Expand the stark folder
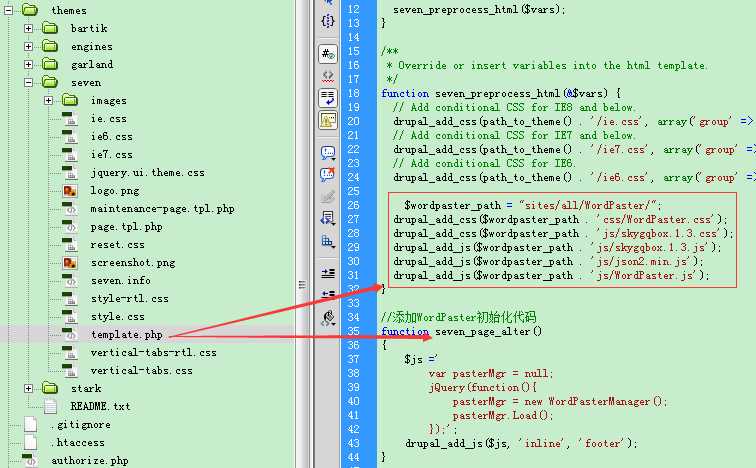 coord(28,388)
